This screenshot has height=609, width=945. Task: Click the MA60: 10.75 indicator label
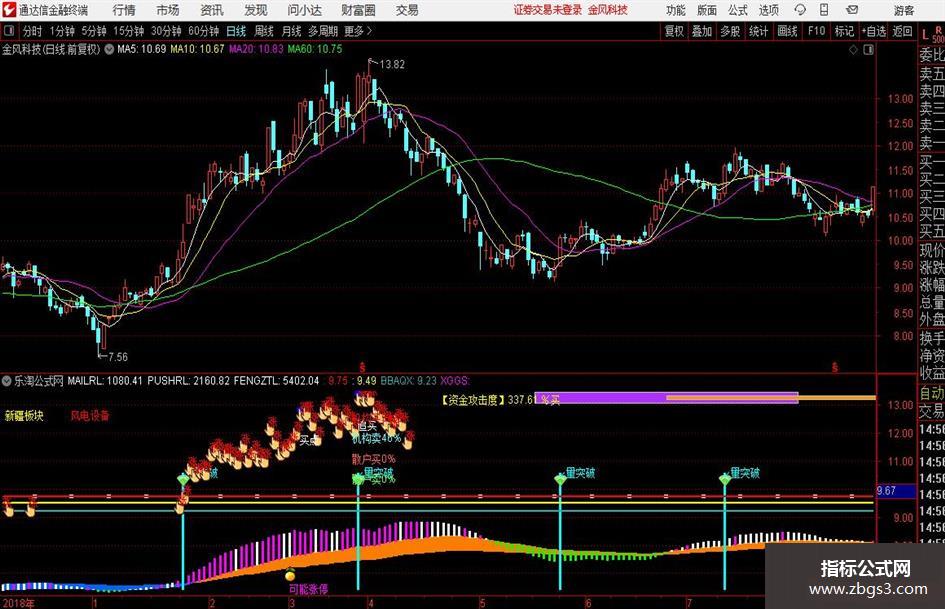tap(315, 49)
